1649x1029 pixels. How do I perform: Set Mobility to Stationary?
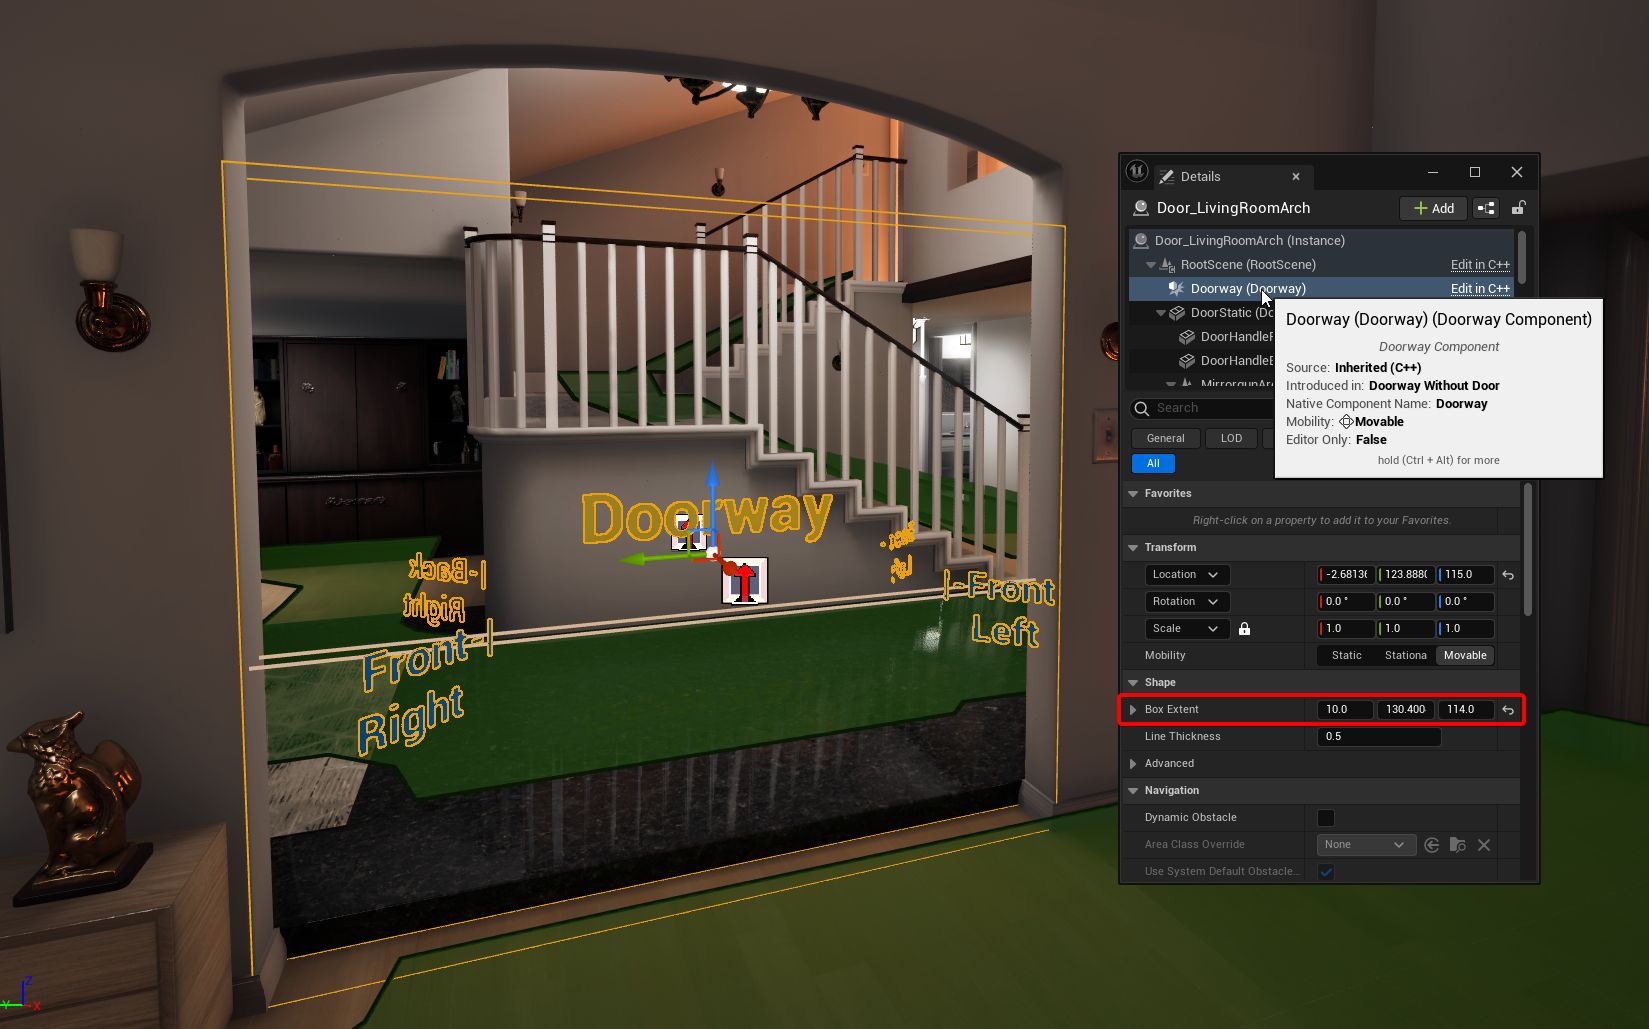[x=1405, y=656]
